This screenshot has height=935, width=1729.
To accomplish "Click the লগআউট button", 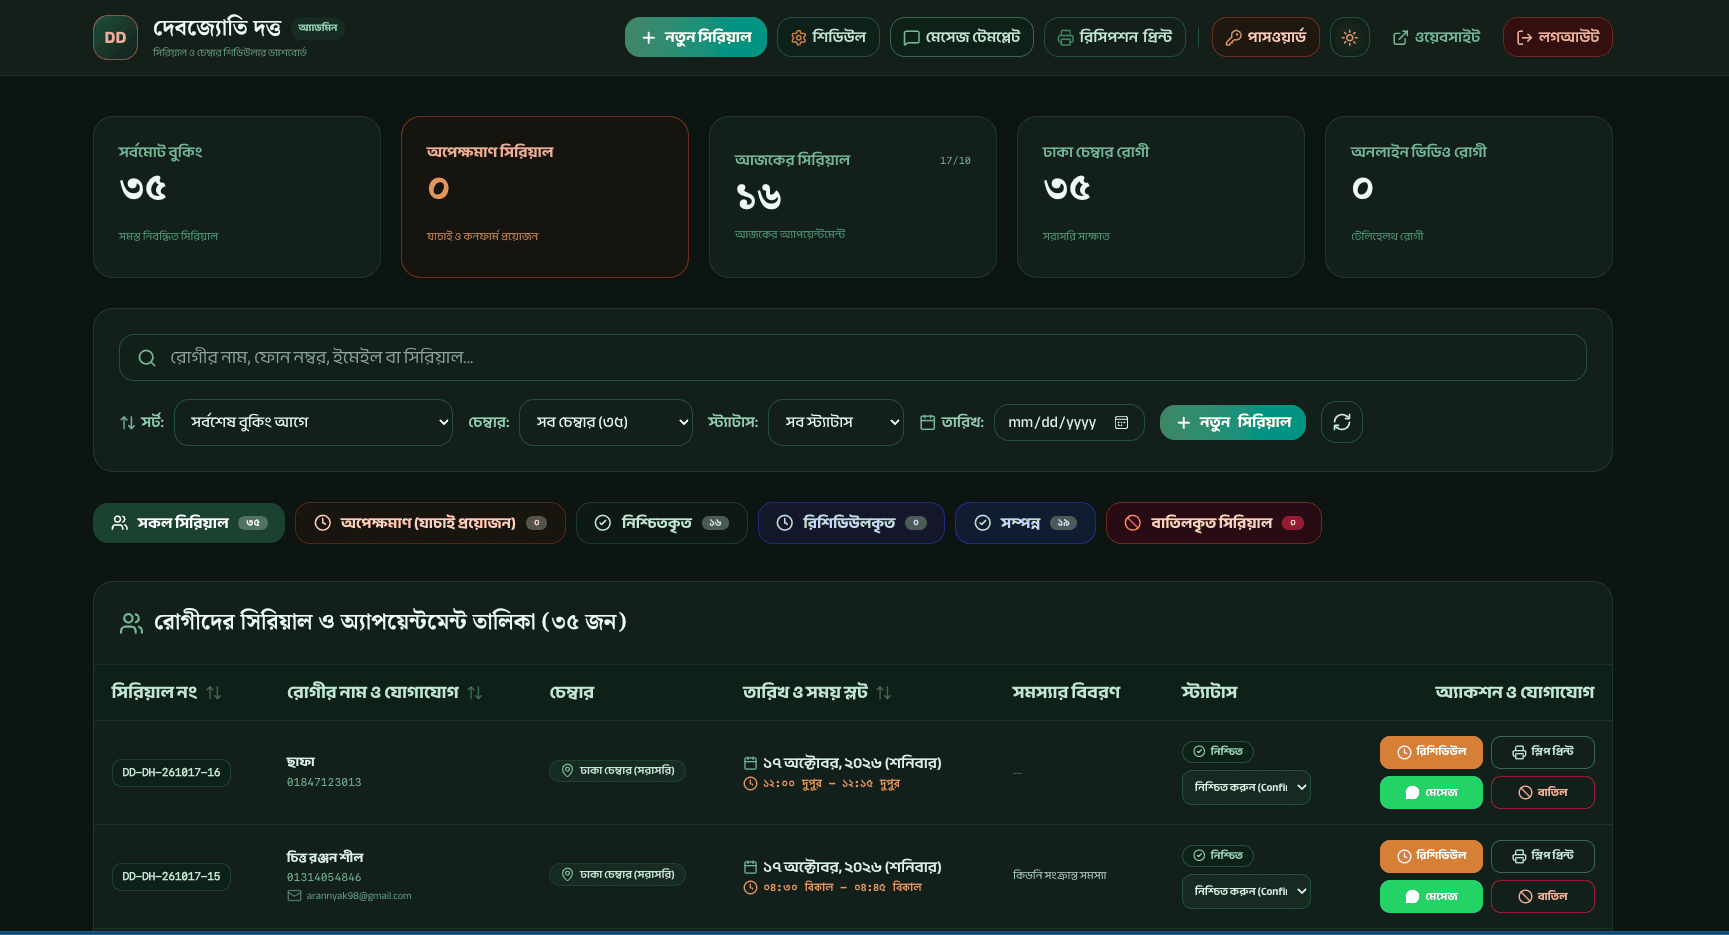I will 1557,37.
